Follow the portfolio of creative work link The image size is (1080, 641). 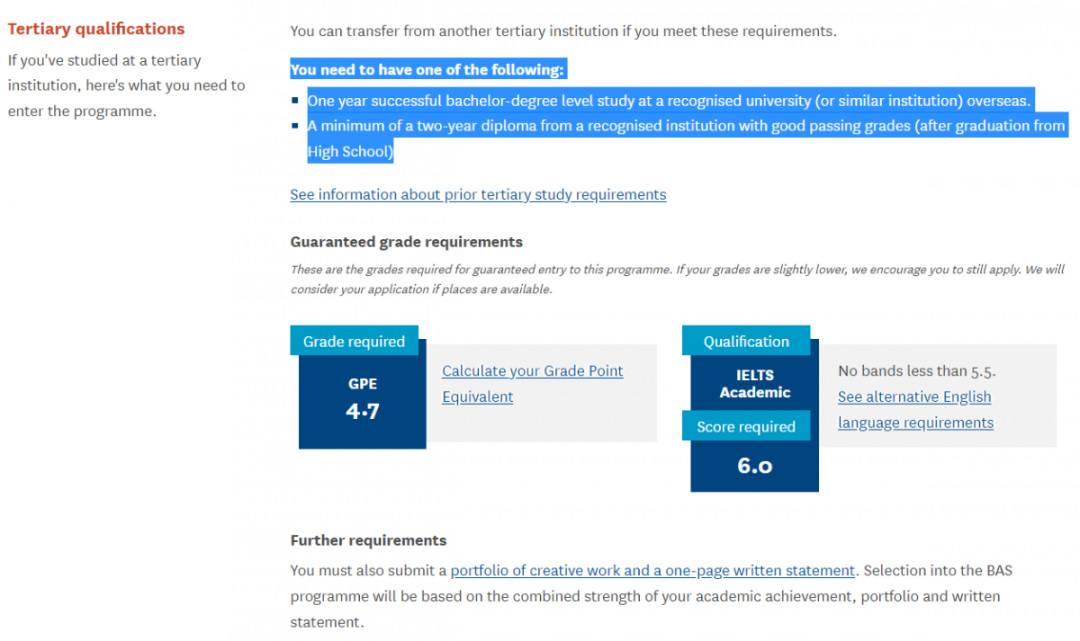(652, 571)
